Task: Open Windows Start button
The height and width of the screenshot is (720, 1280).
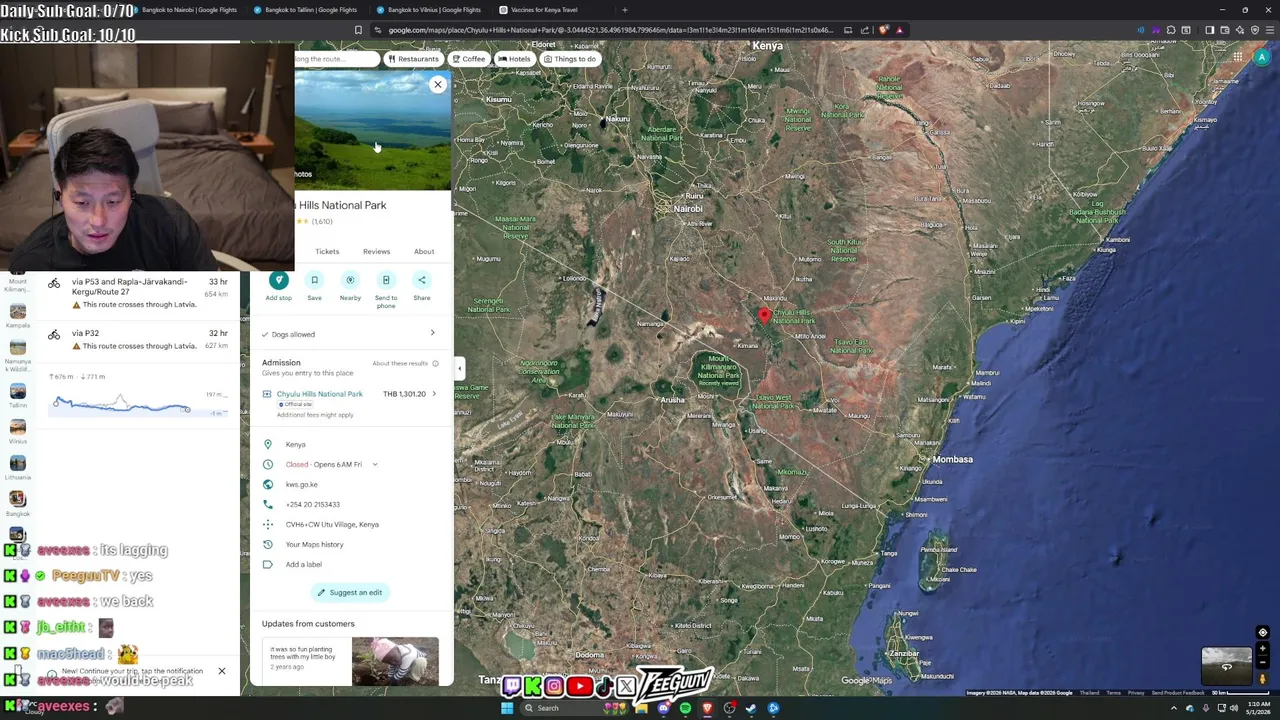Action: (x=507, y=708)
